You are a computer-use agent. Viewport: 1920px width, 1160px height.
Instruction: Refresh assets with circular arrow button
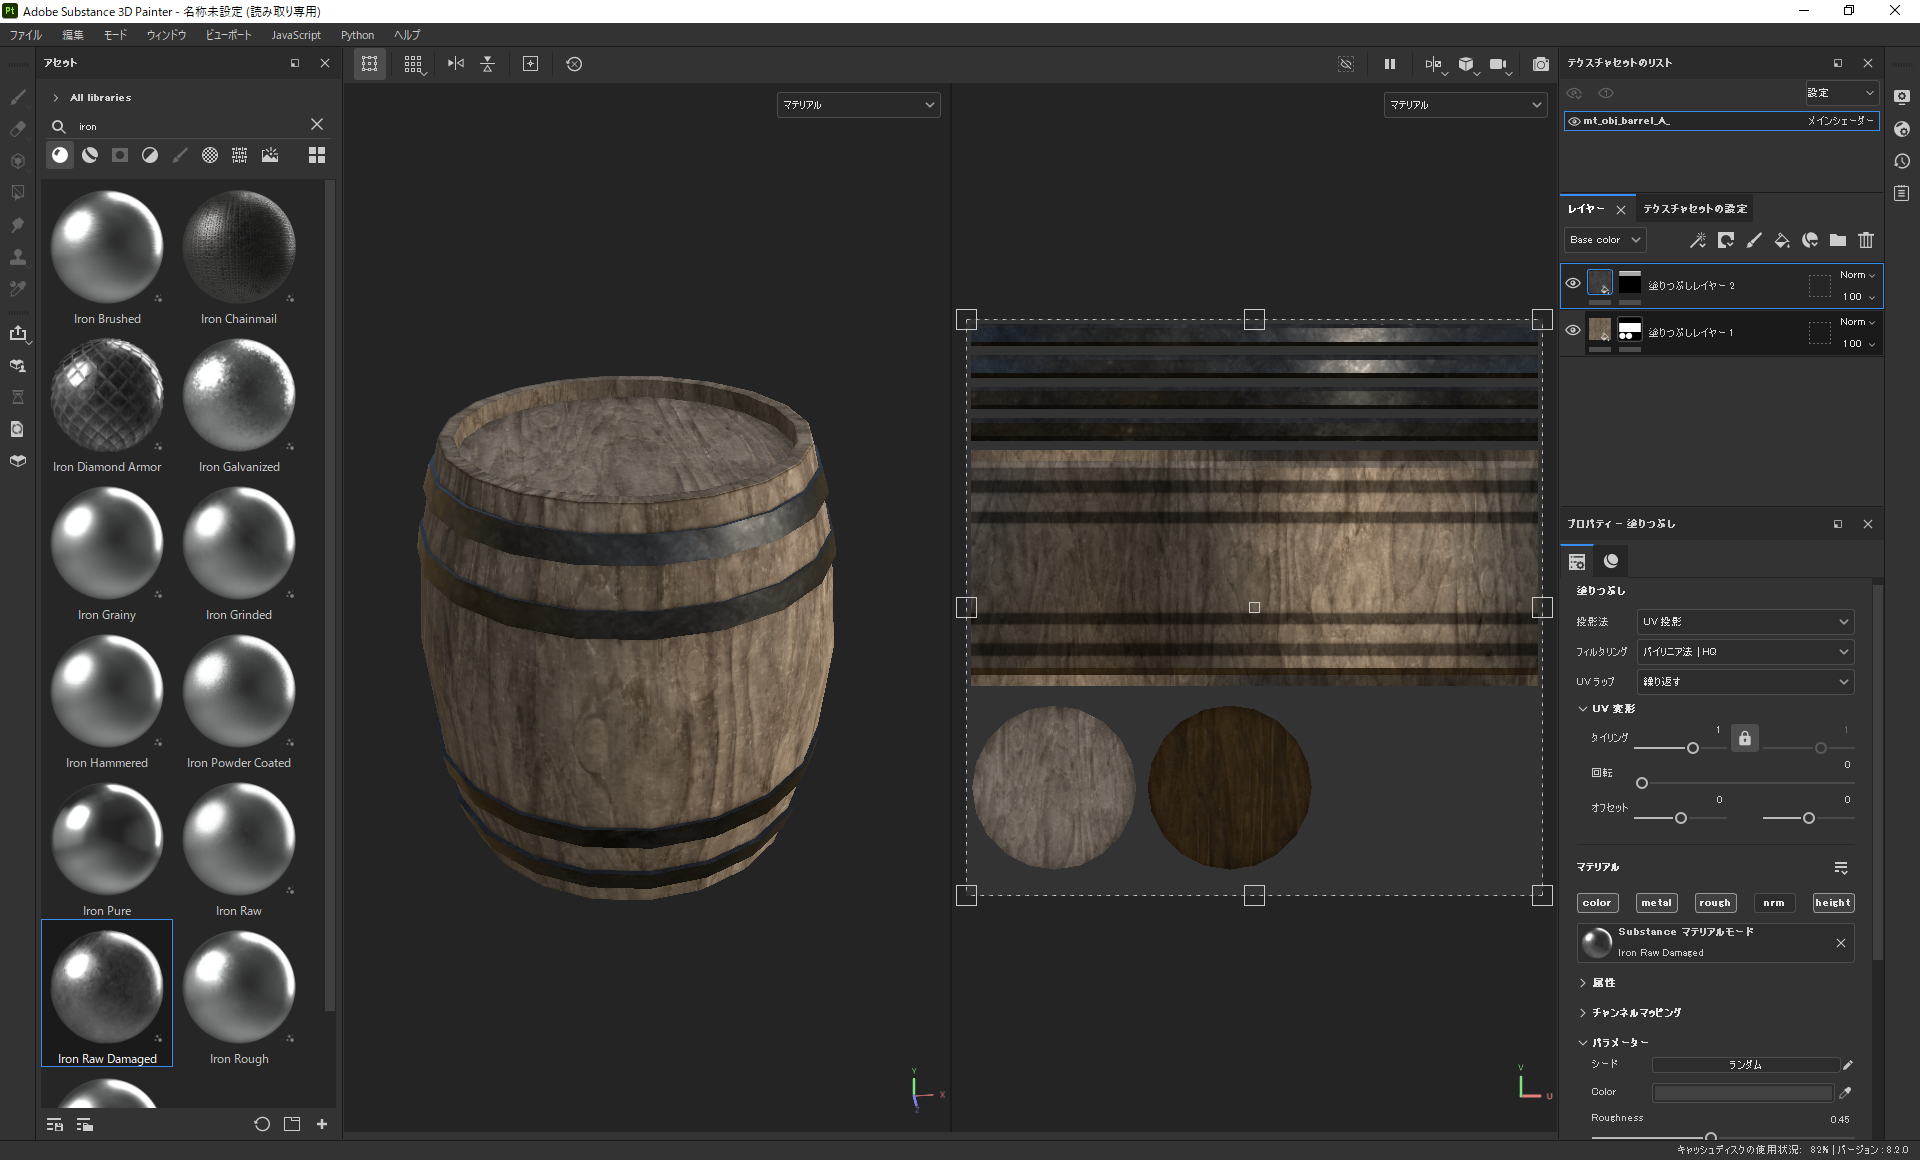click(262, 1124)
